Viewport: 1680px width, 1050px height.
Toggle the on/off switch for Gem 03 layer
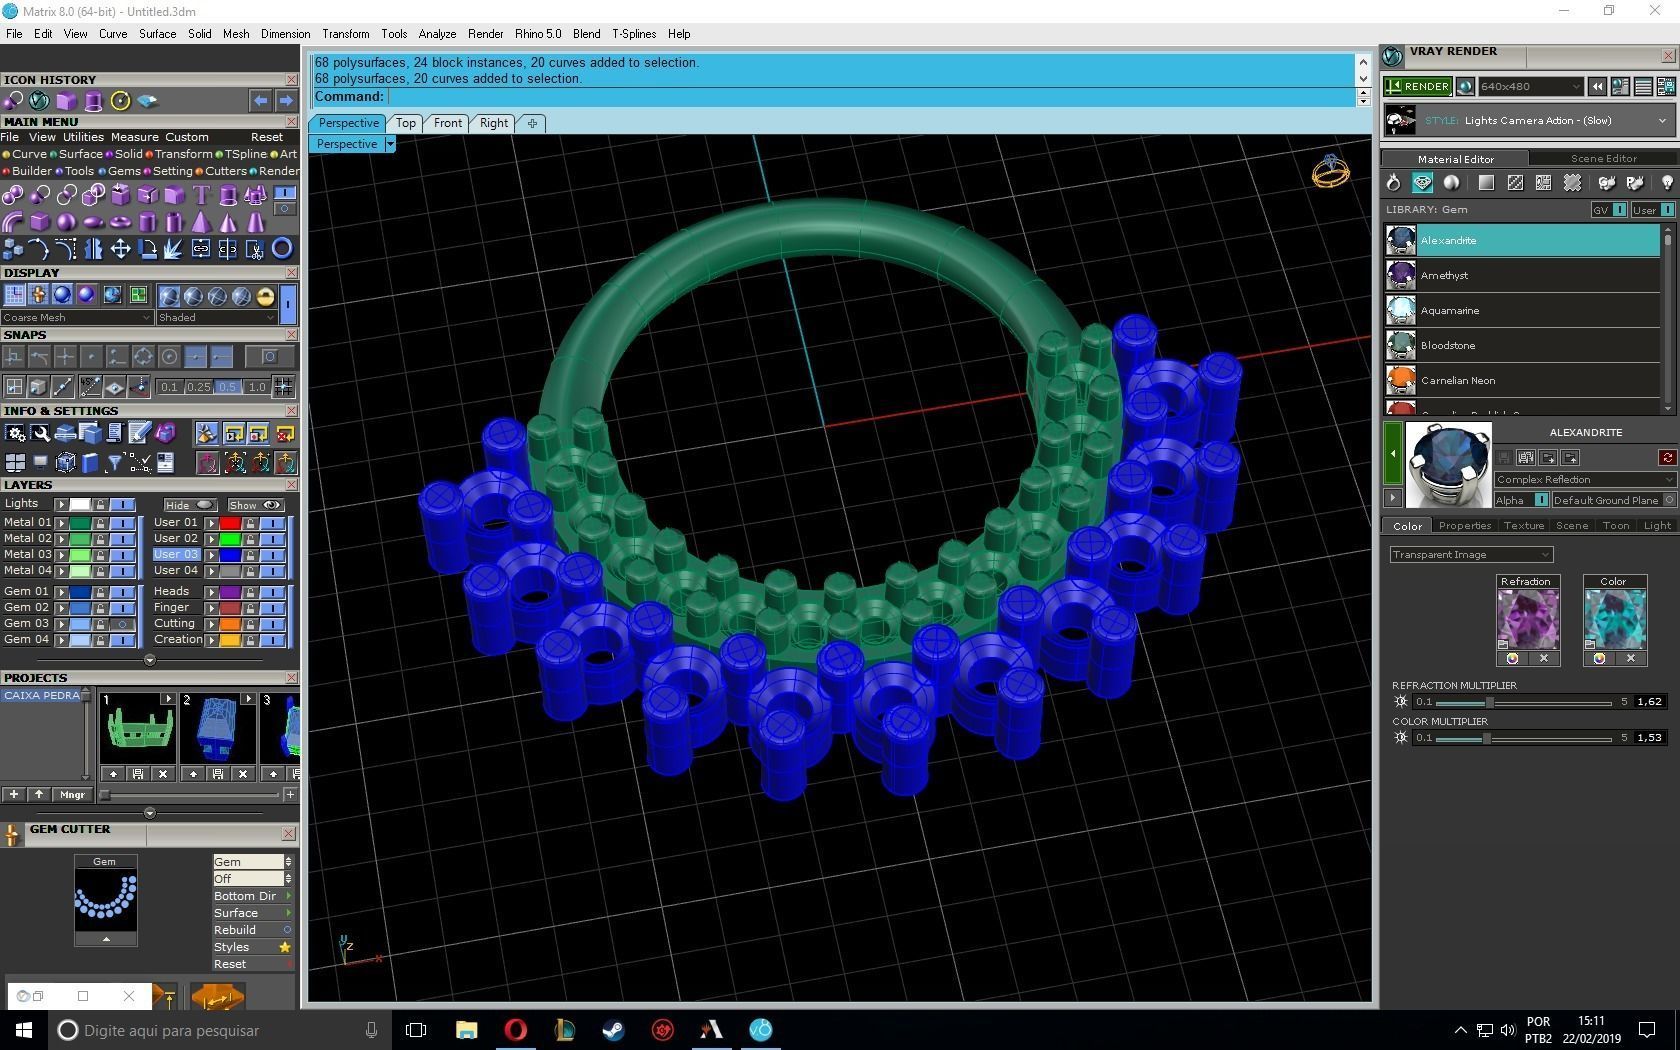122,624
